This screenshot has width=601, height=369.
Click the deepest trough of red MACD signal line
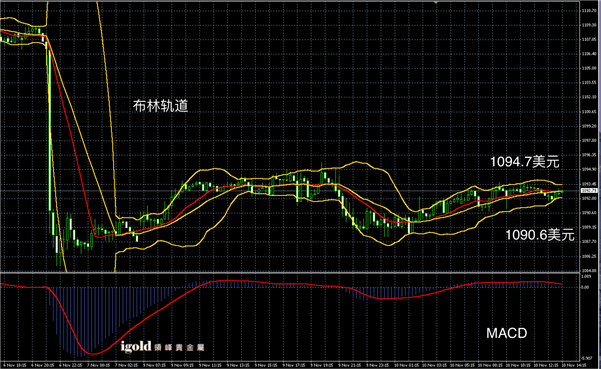(x=92, y=353)
